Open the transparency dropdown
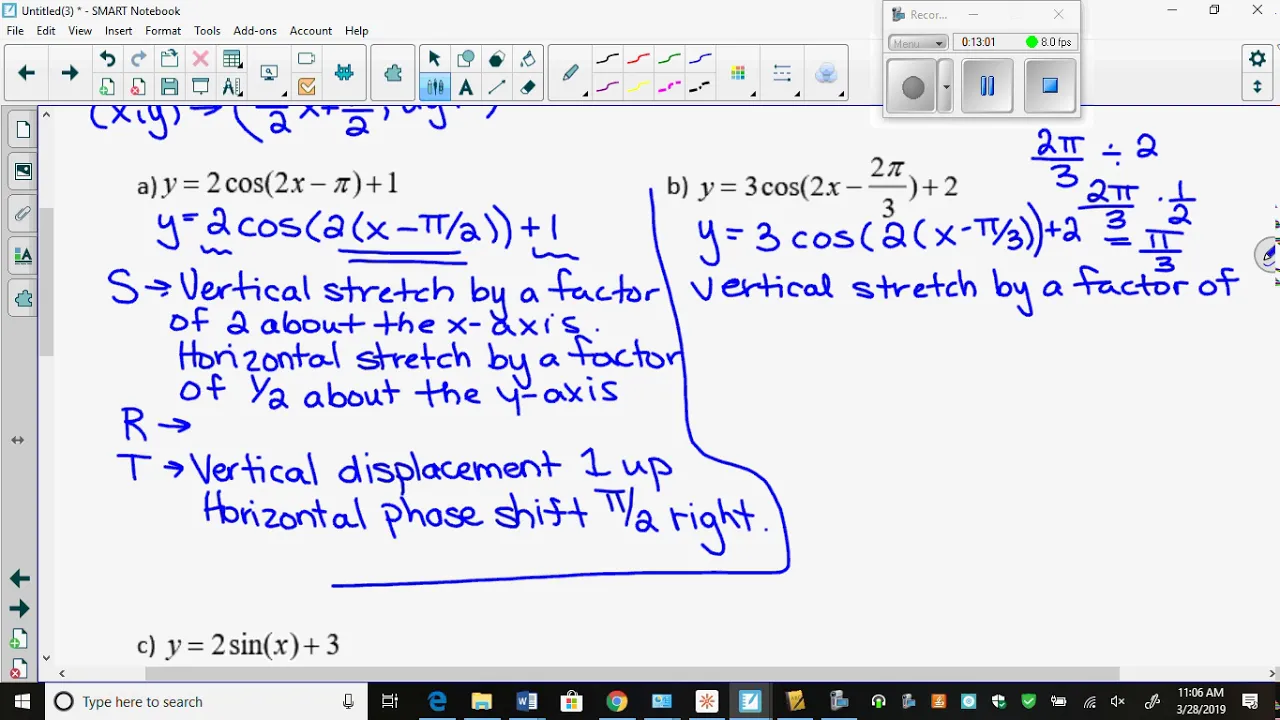 (827, 74)
